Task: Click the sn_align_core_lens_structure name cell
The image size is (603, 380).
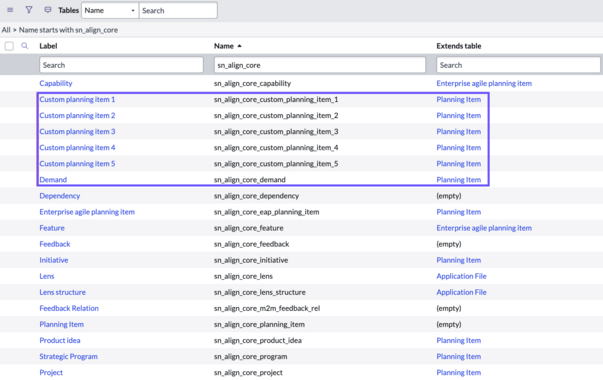Action: click(x=260, y=292)
